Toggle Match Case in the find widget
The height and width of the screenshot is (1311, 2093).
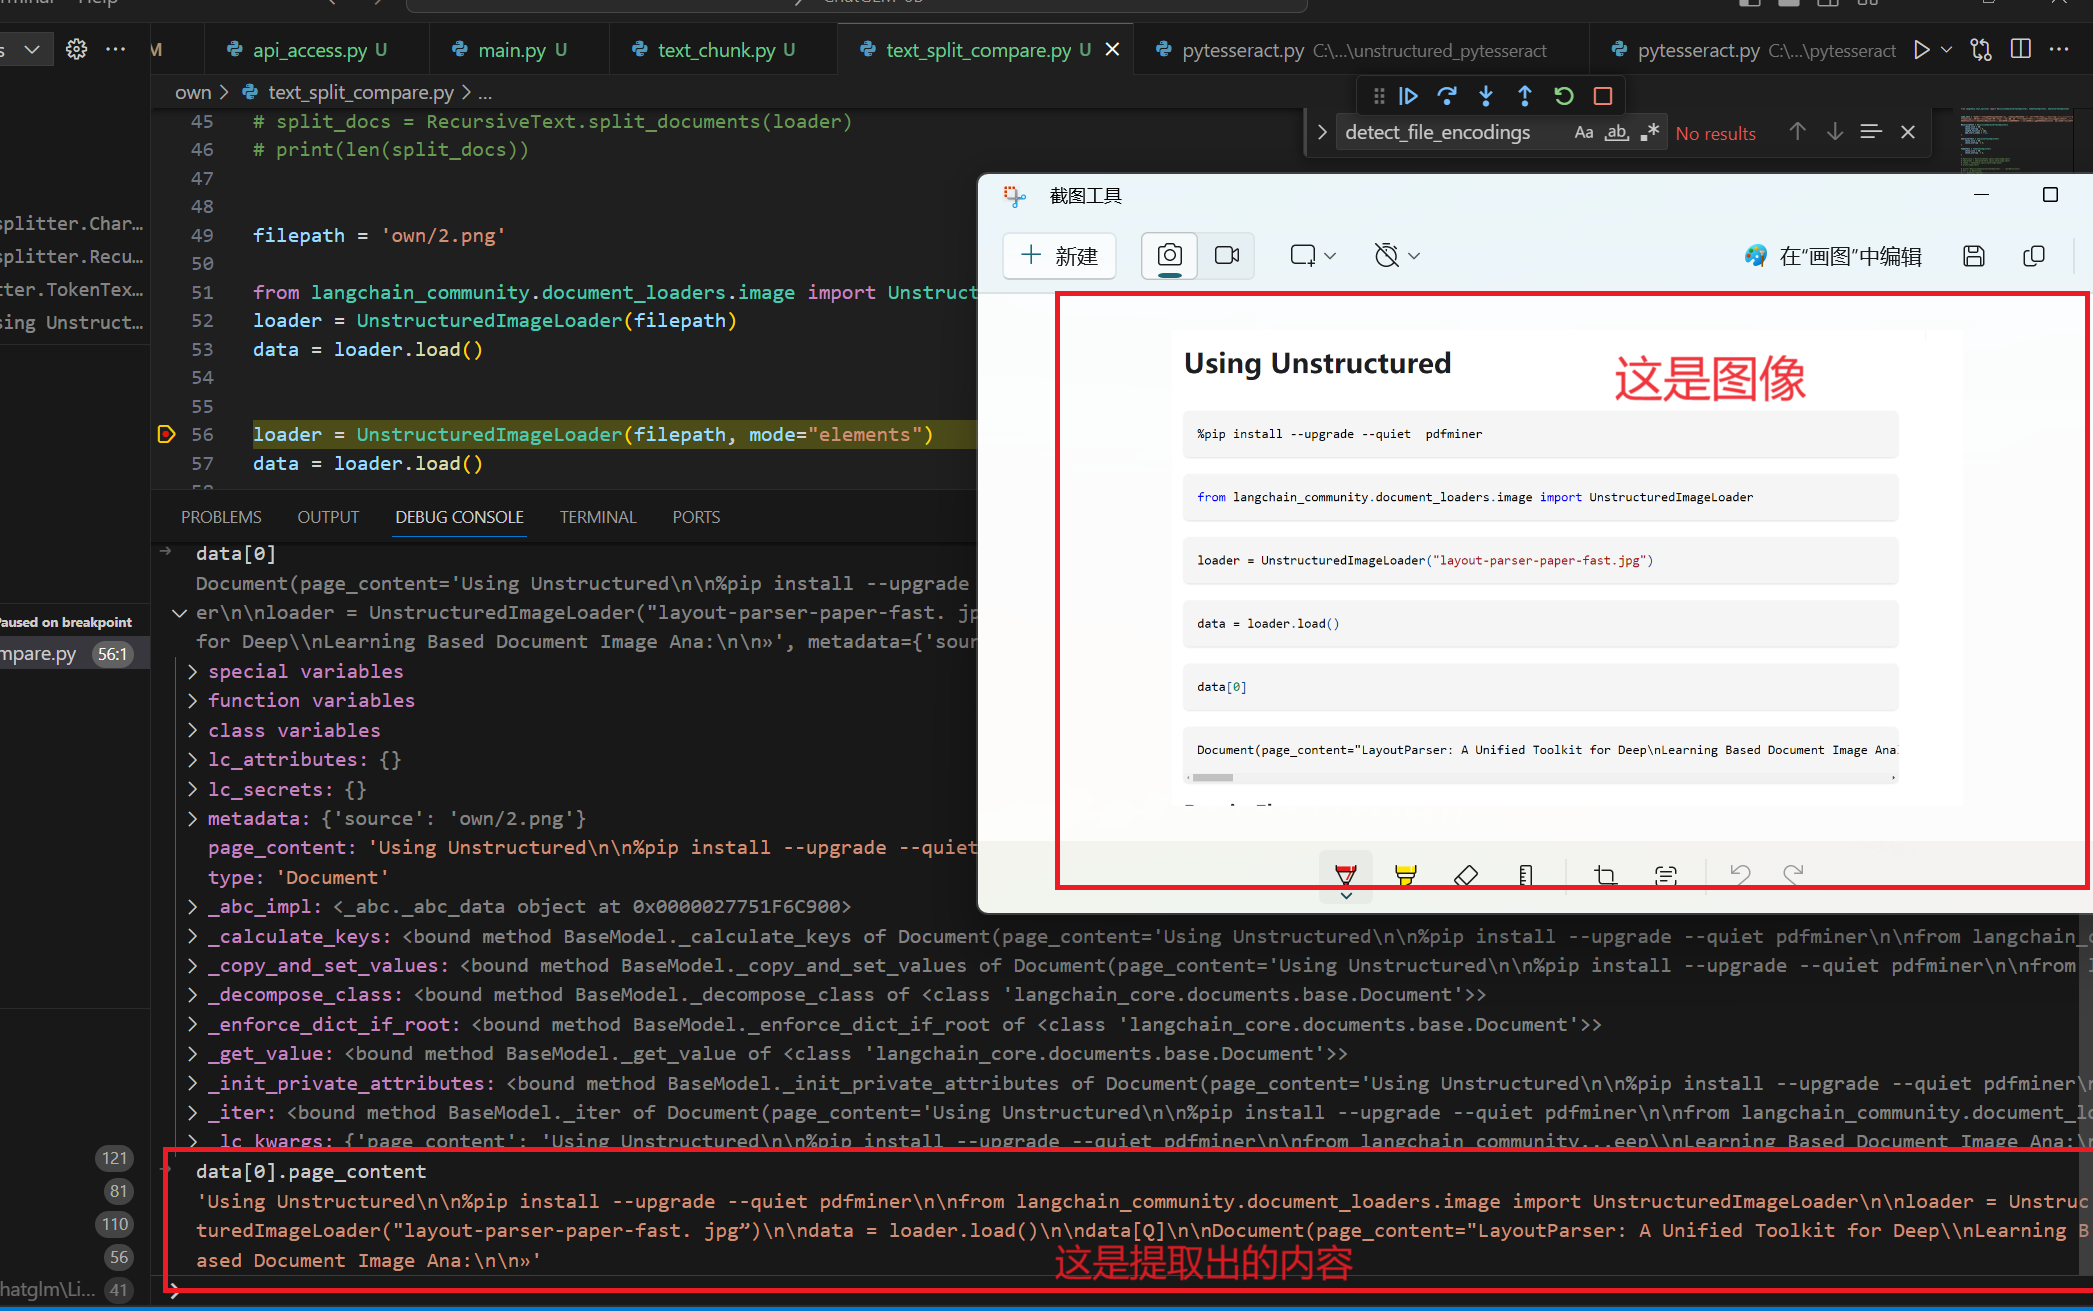[x=1583, y=133]
